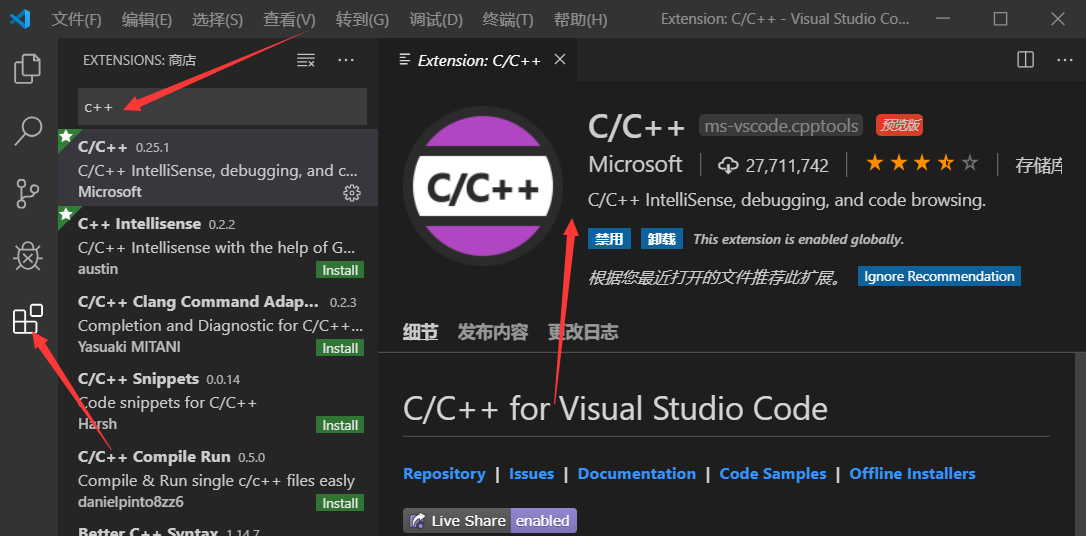Open the Repository link
The image size is (1086, 536).
pos(444,474)
